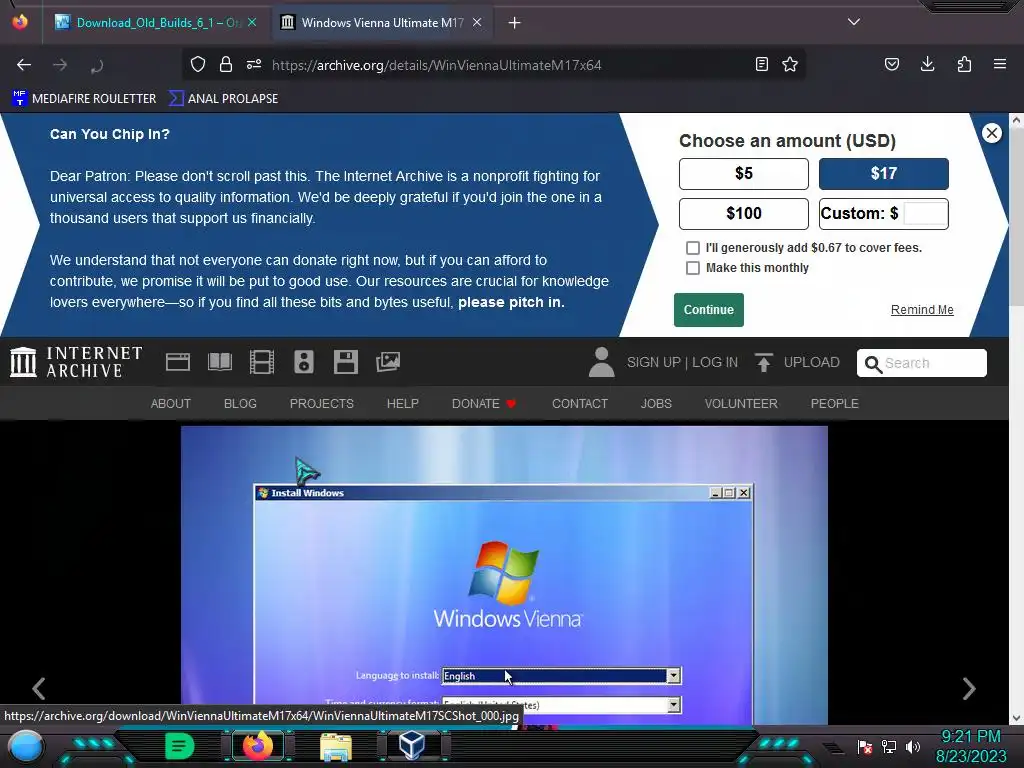Screen dimensions: 1024x768
Task: Open the Software floppy disk icon
Action: click(345, 362)
